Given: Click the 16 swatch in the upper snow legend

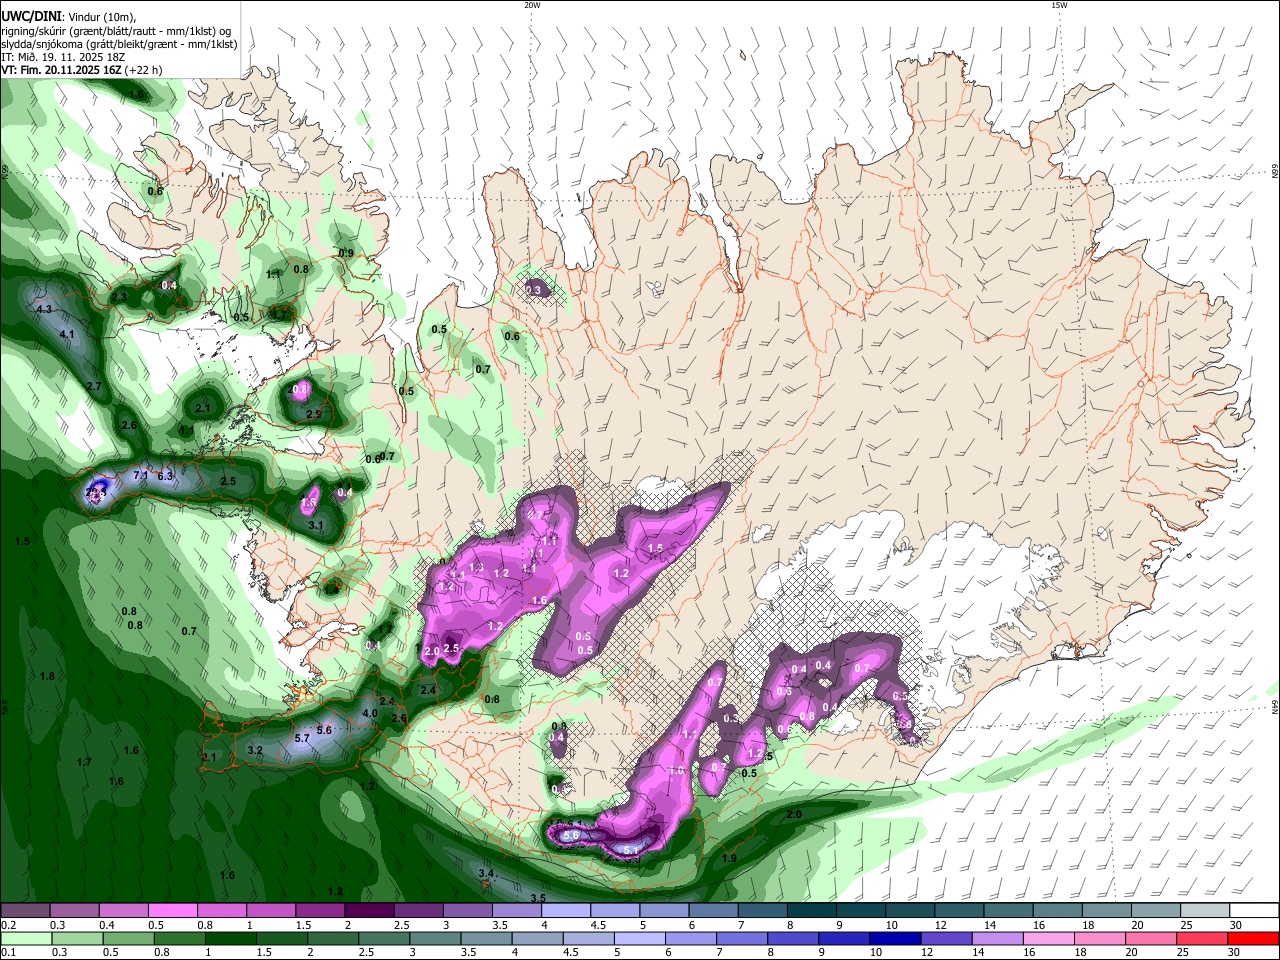Looking at the screenshot, I should click(1057, 910).
